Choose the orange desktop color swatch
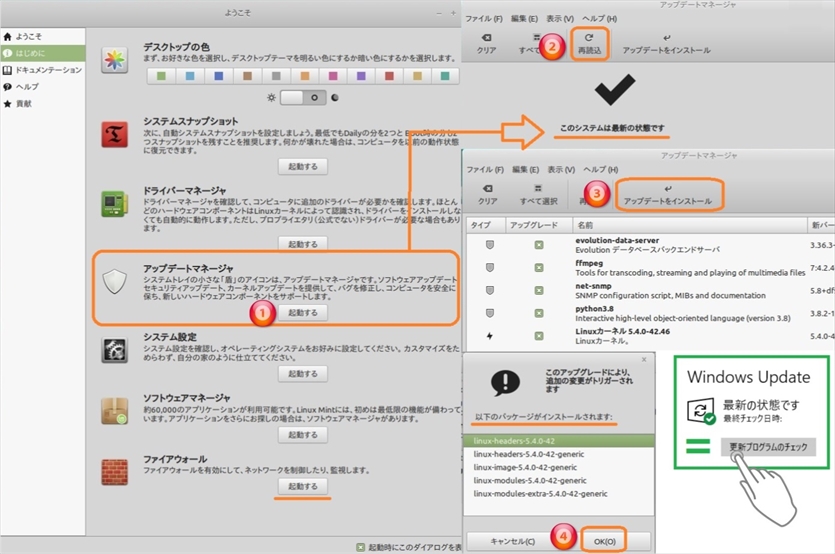 (x=305, y=76)
